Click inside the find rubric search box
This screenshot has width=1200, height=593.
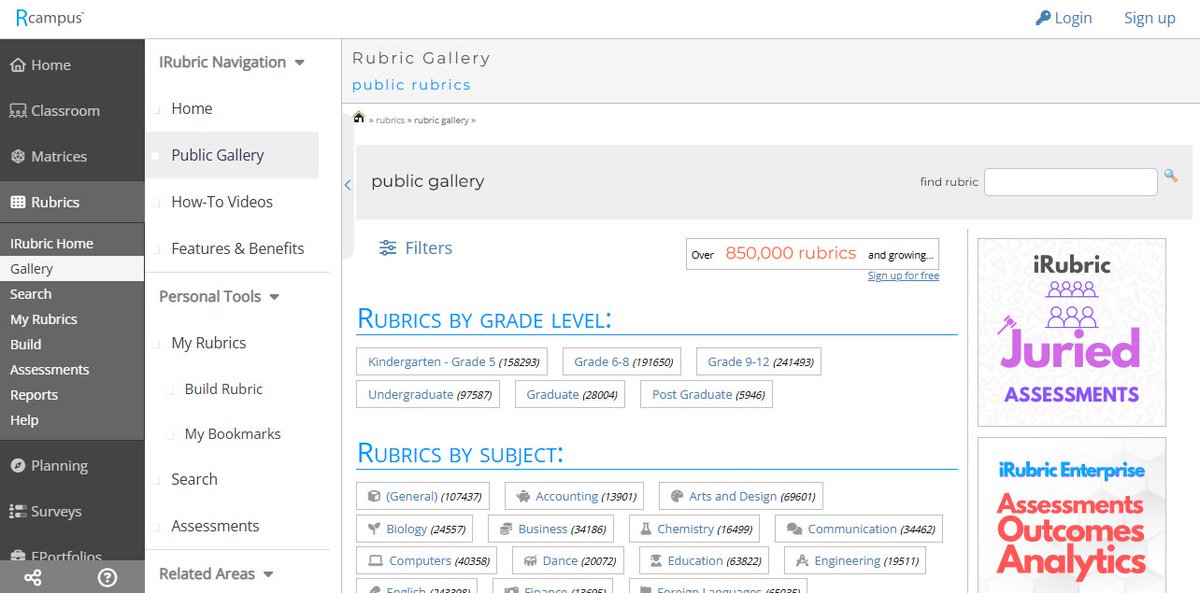point(1070,181)
